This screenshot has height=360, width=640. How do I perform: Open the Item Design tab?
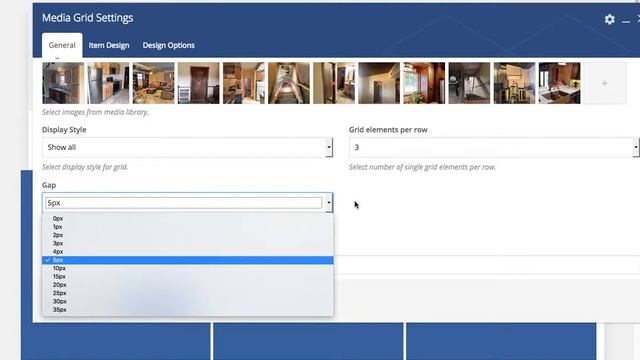pyautogui.click(x=109, y=45)
